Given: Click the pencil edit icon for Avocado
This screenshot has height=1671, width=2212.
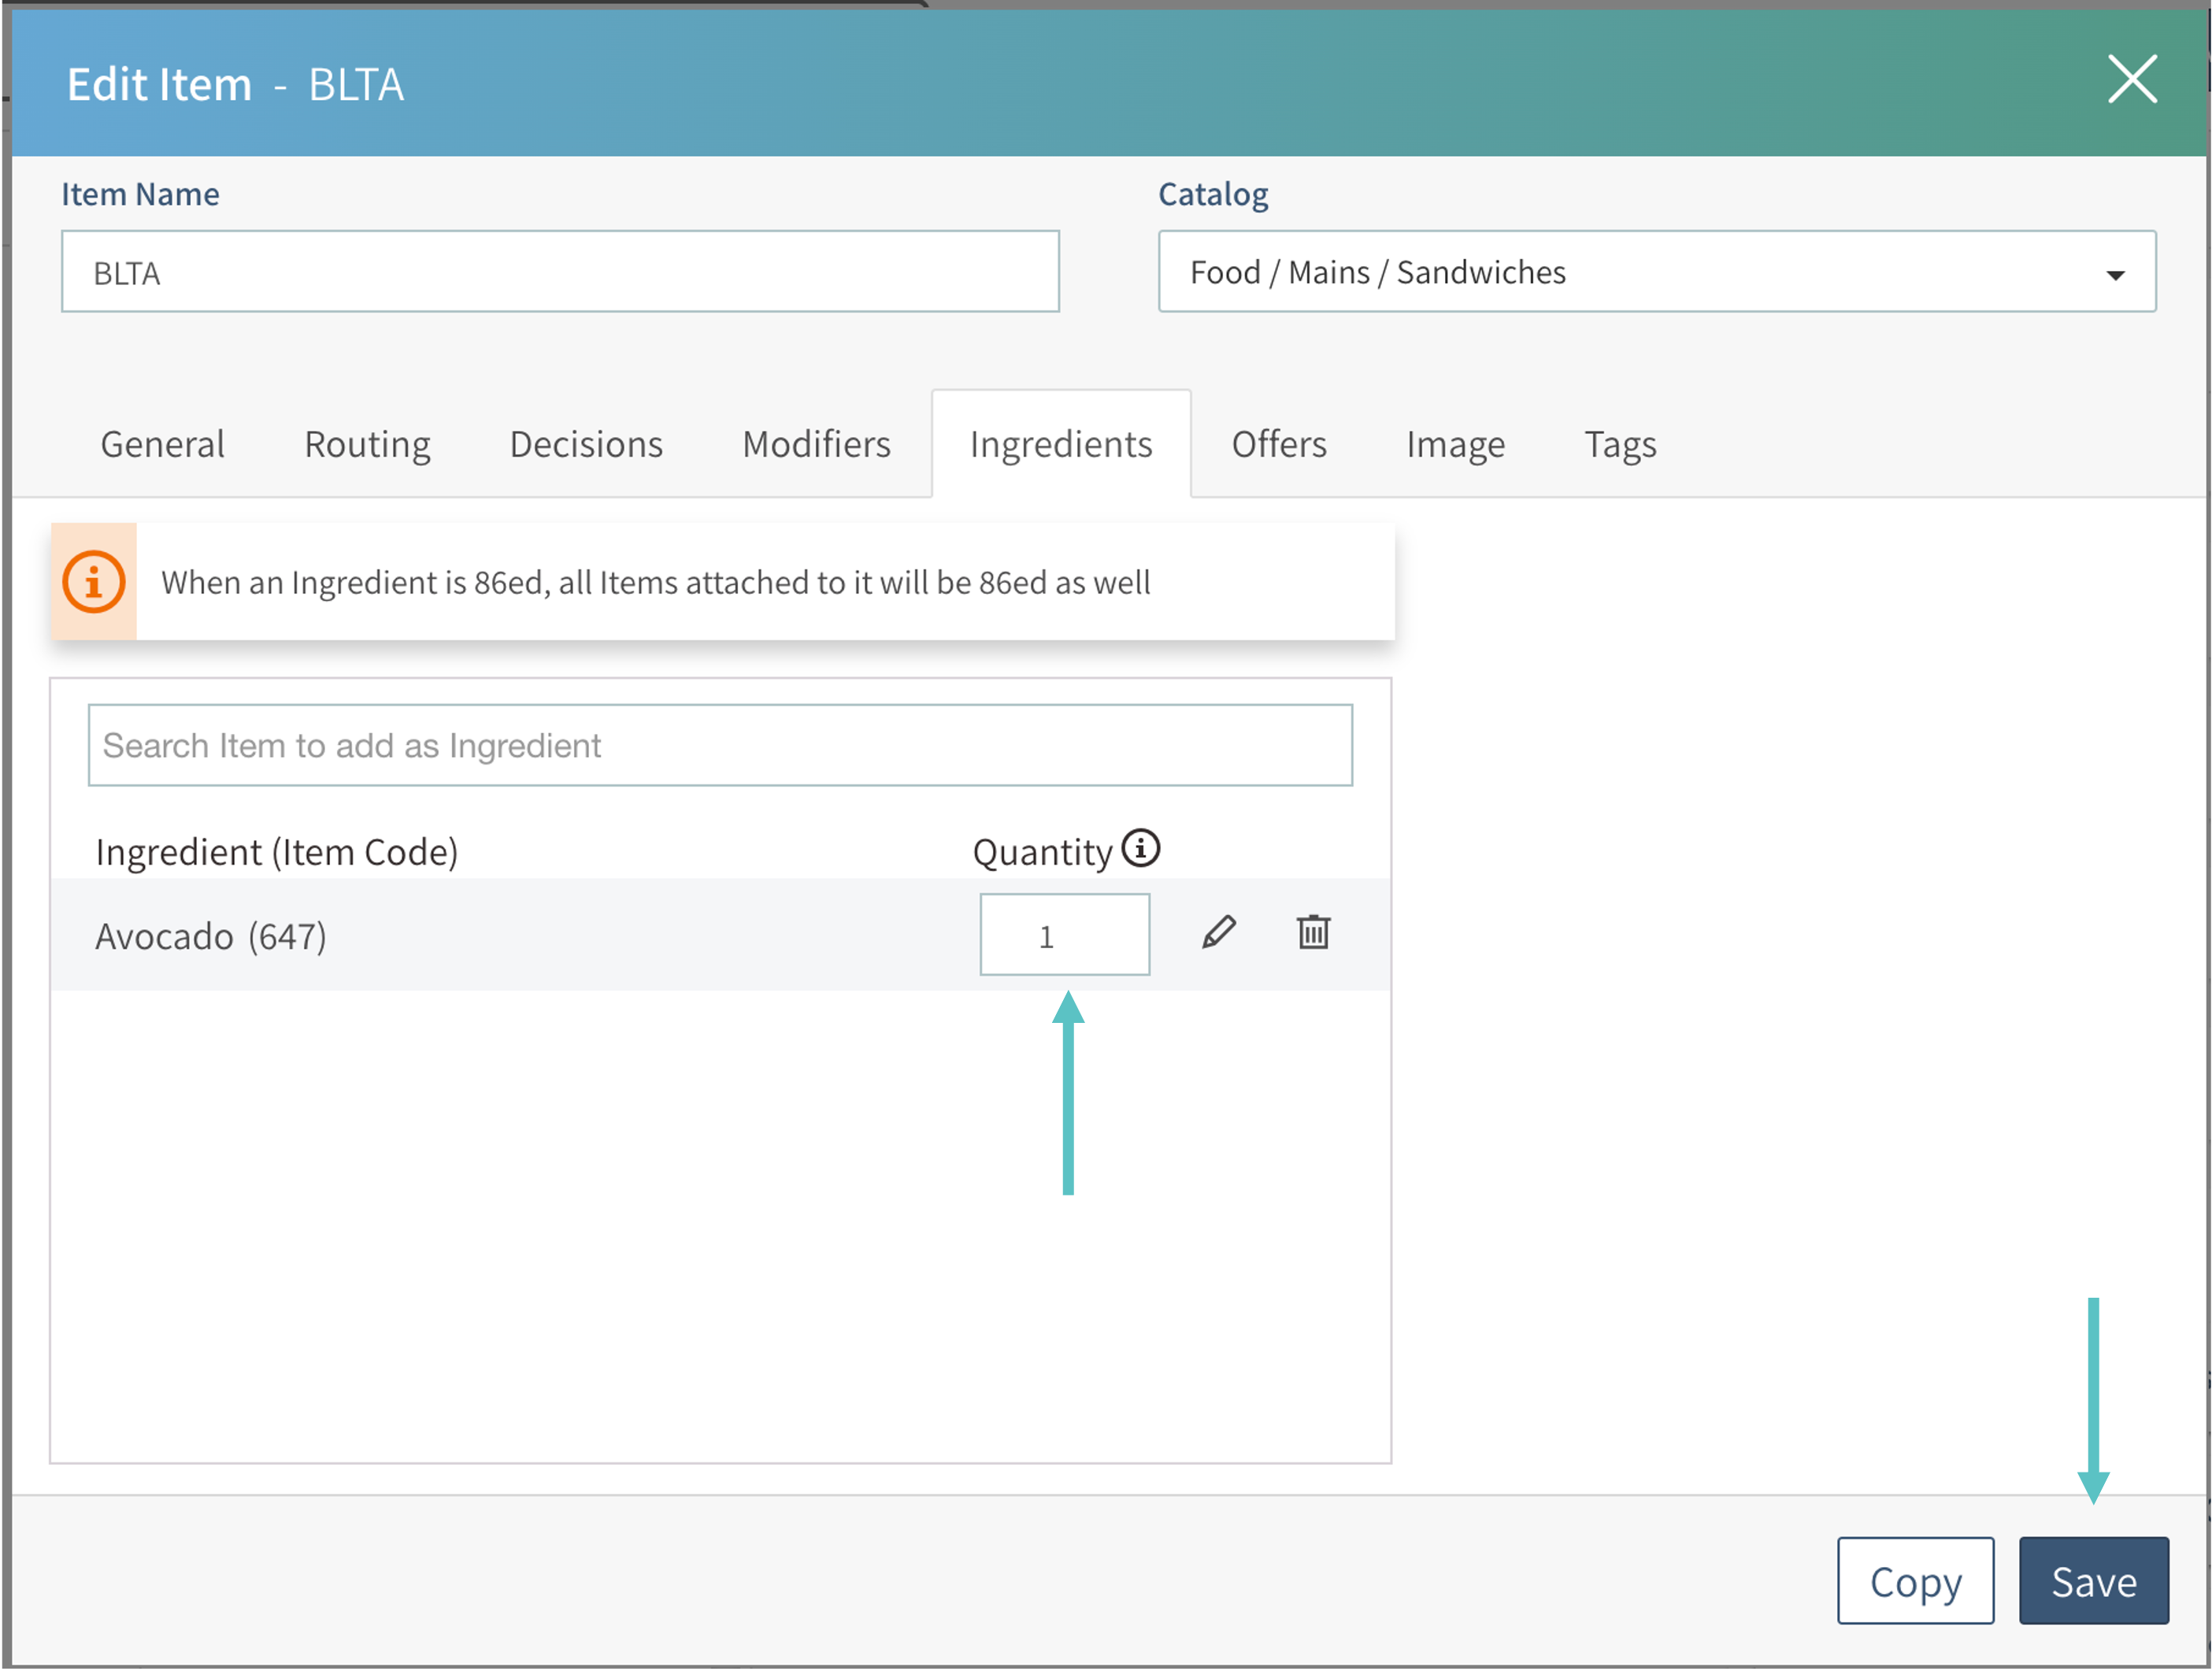Looking at the screenshot, I should [1218, 932].
